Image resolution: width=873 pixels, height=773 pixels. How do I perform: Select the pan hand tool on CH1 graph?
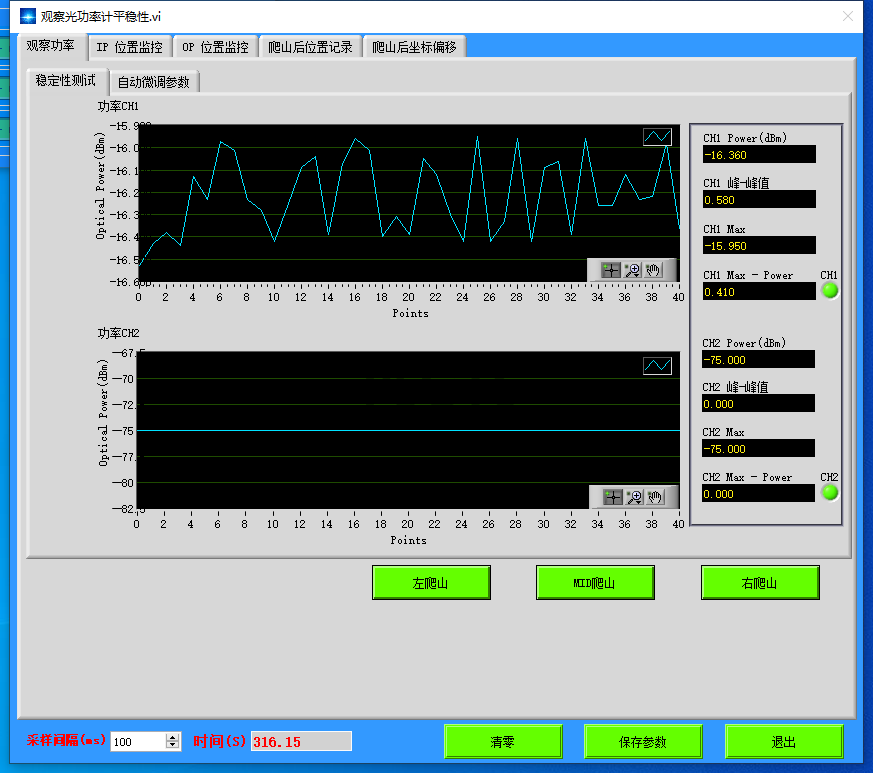[x=653, y=269]
